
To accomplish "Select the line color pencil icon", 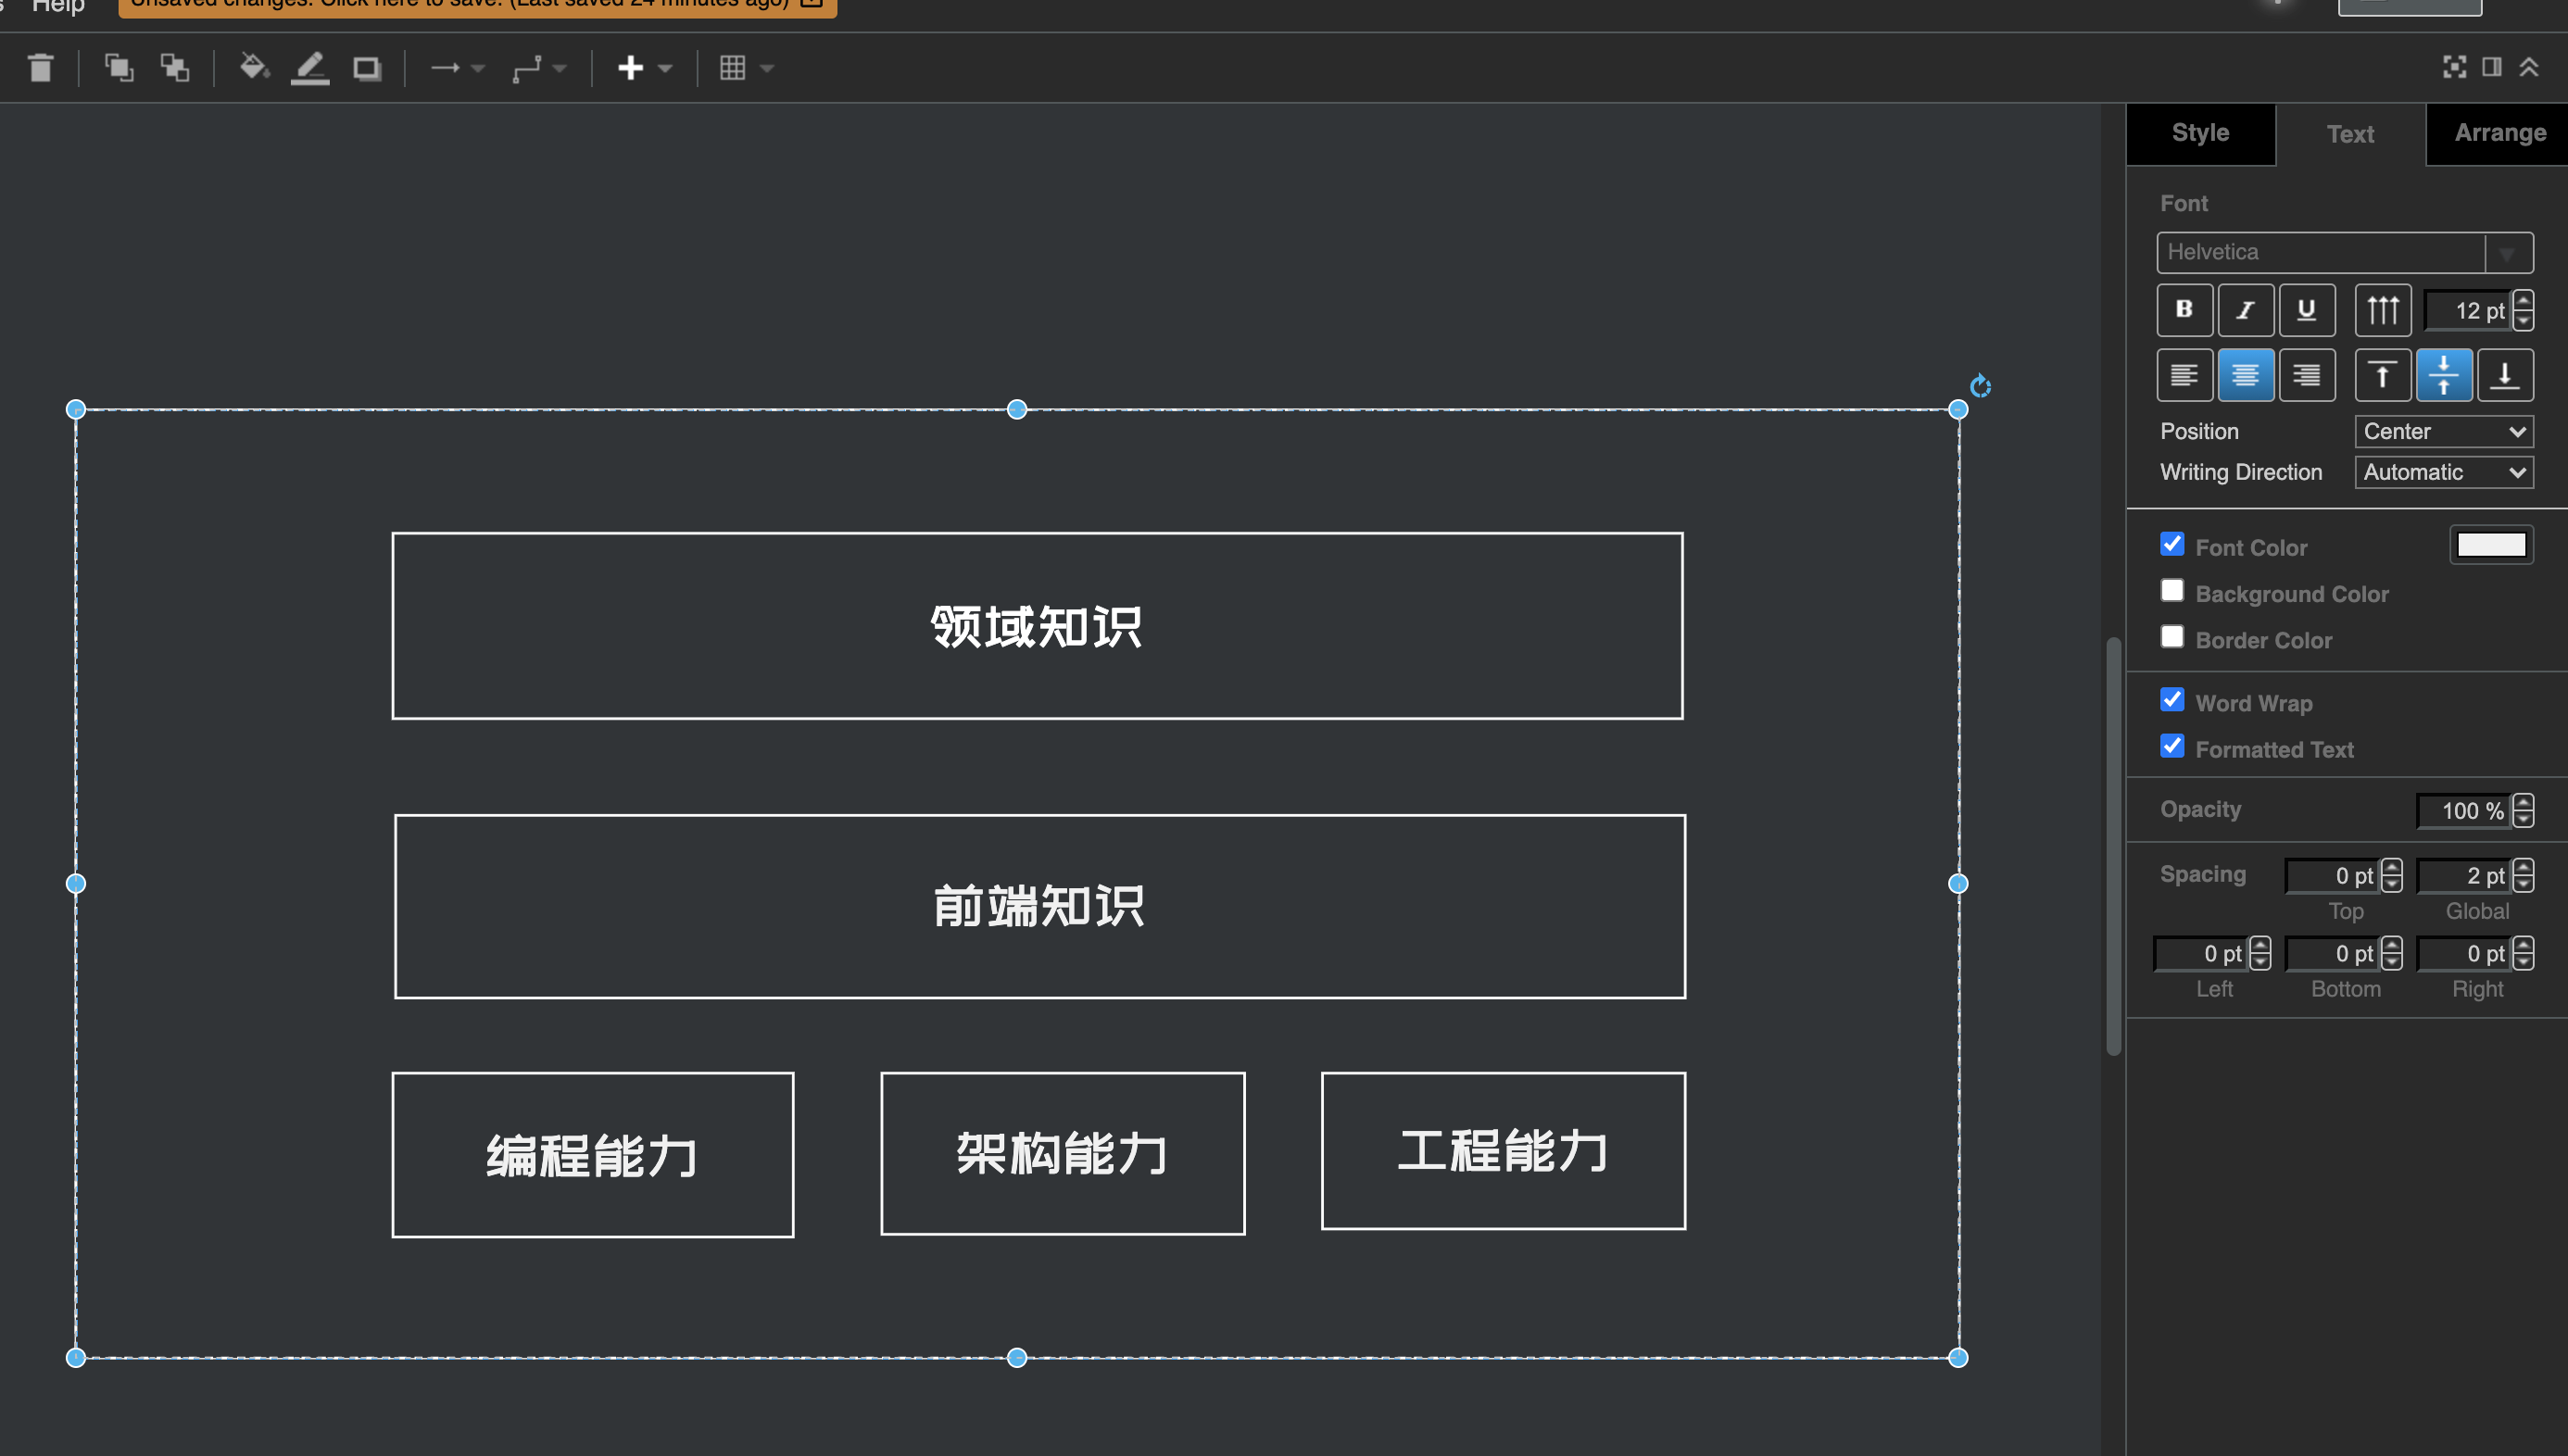I will (x=310, y=68).
